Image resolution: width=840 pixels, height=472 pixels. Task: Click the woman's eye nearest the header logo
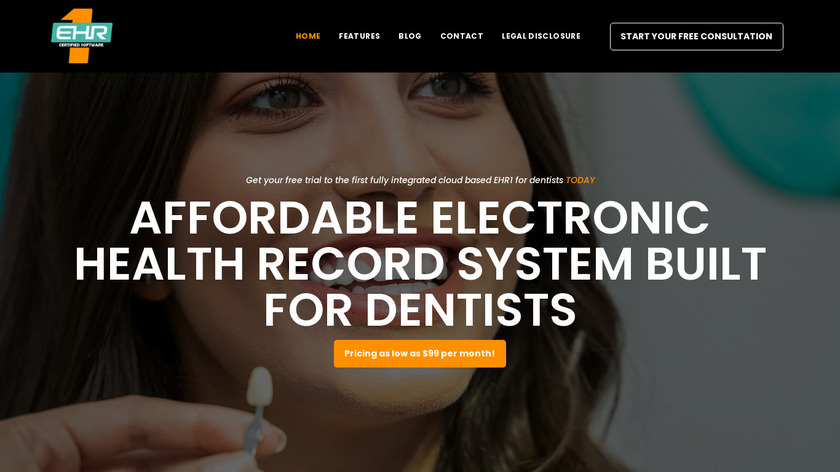click(x=279, y=96)
